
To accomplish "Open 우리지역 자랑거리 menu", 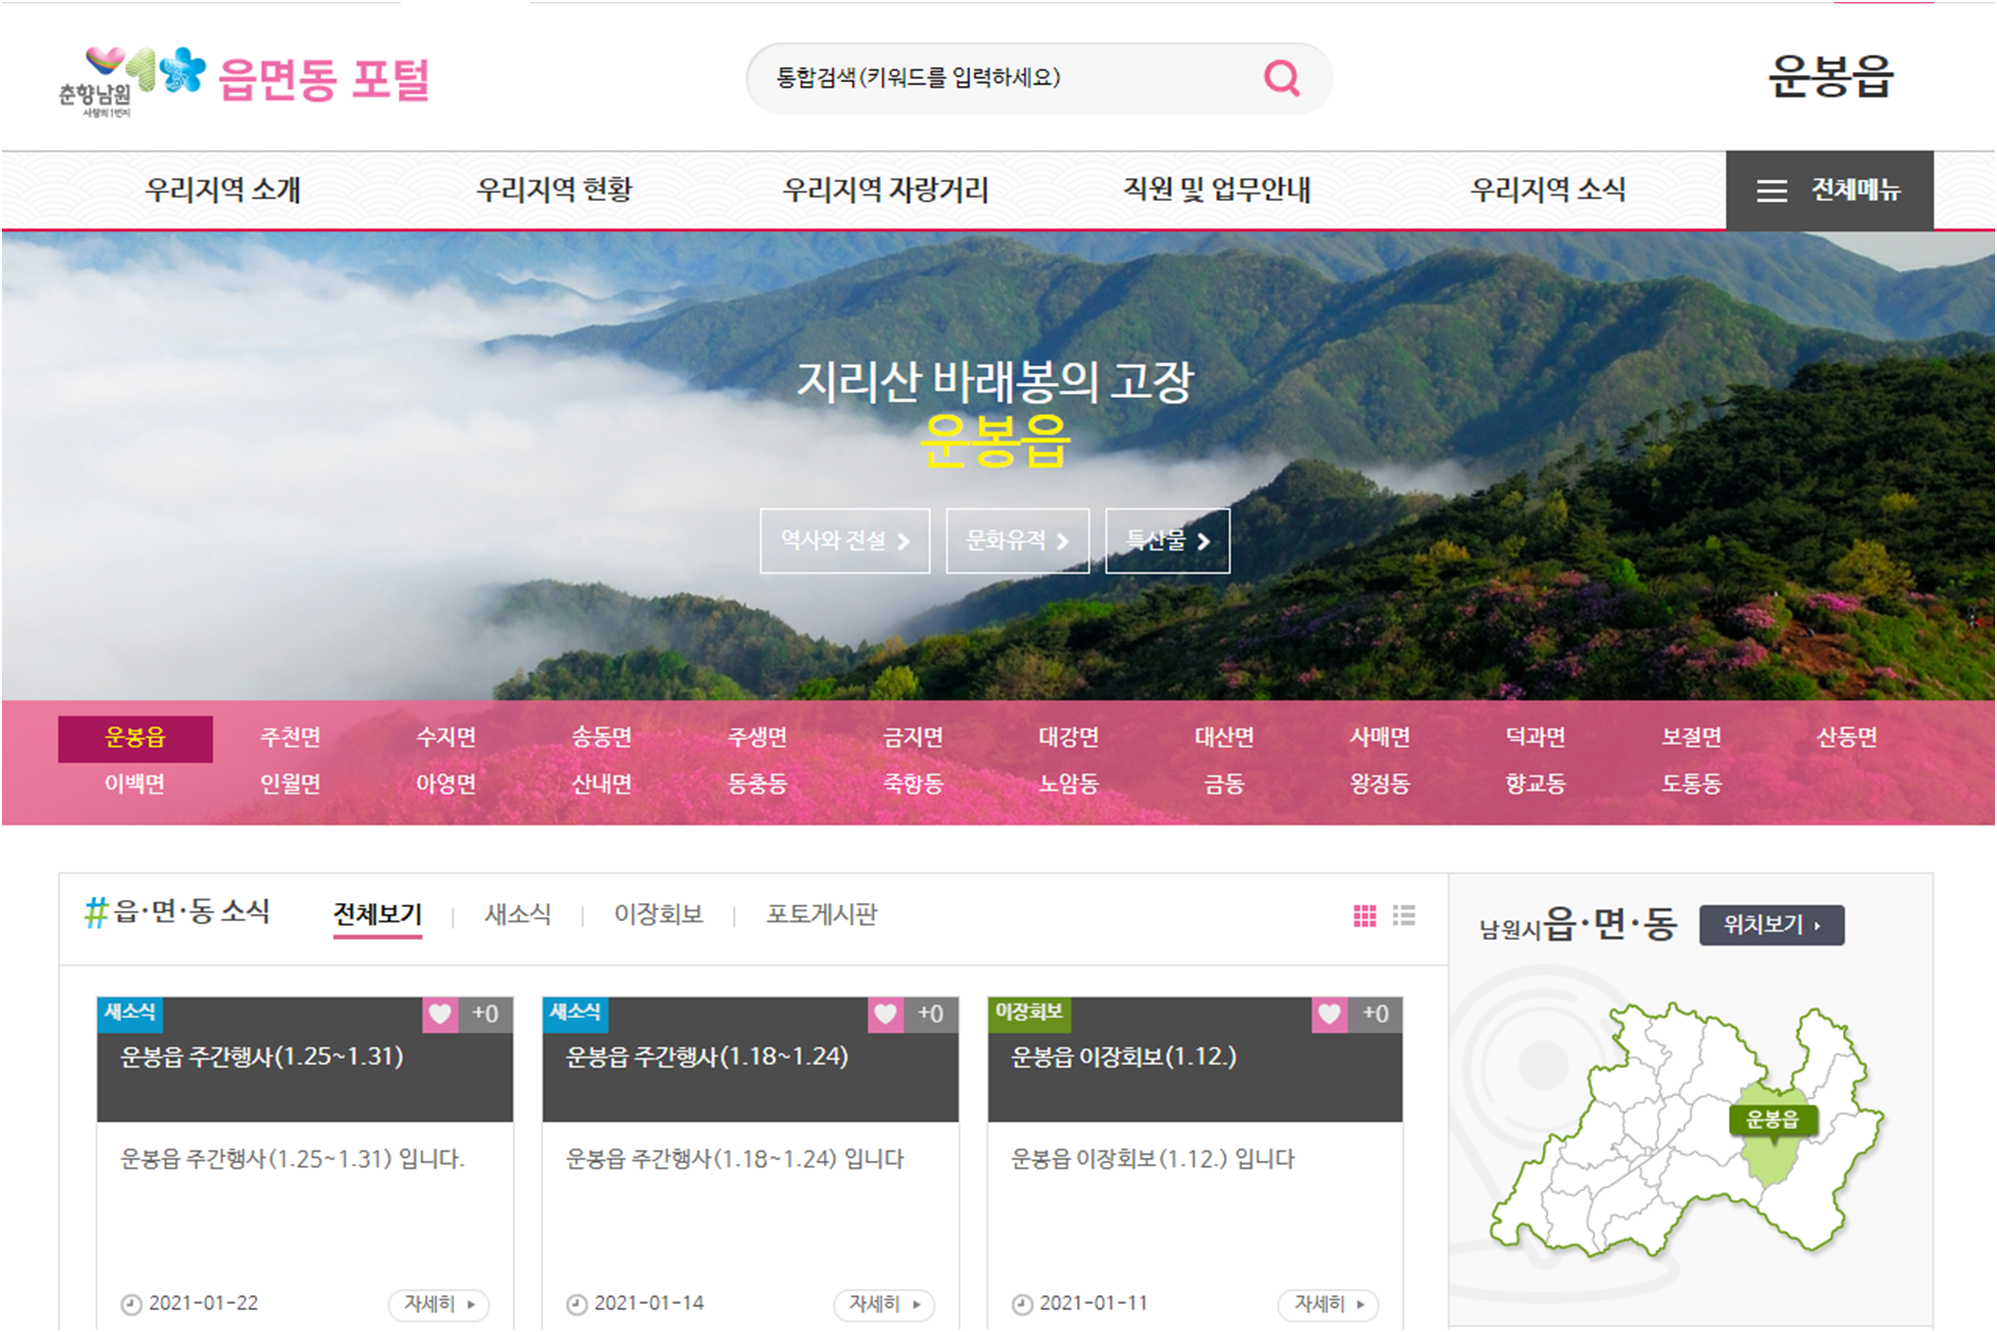I will pyautogui.click(x=885, y=190).
